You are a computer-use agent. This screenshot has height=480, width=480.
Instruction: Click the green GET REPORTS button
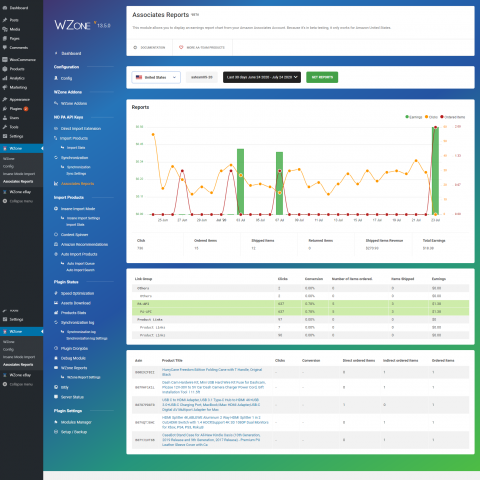pyautogui.click(x=322, y=77)
